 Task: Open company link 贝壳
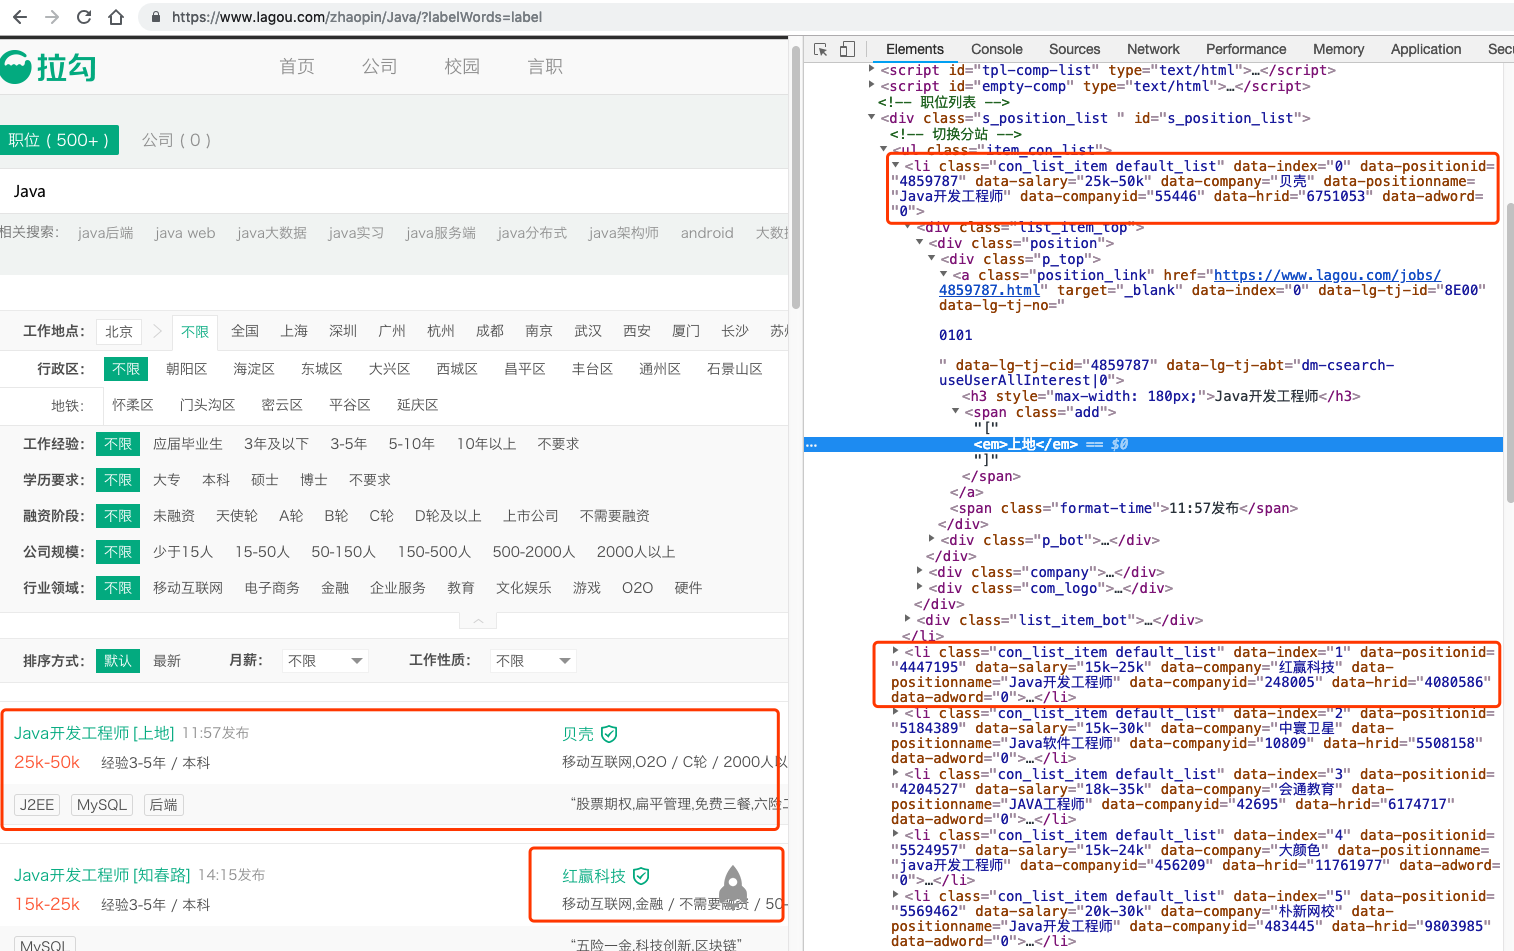[x=578, y=734]
